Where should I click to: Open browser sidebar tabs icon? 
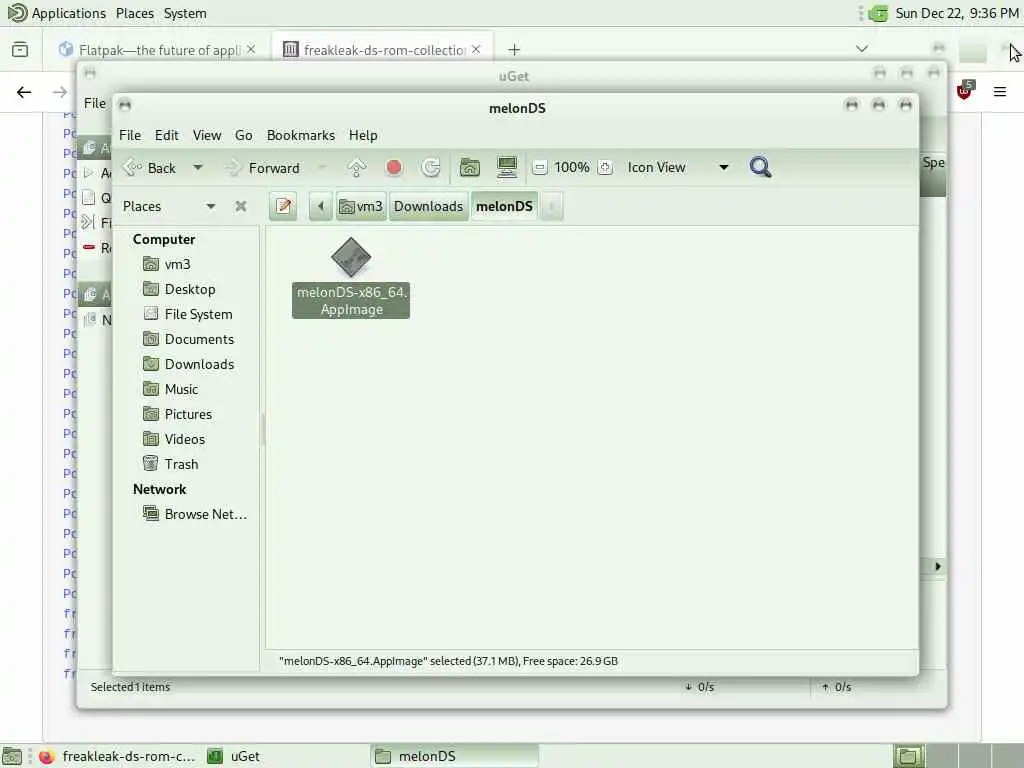point(20,50)
